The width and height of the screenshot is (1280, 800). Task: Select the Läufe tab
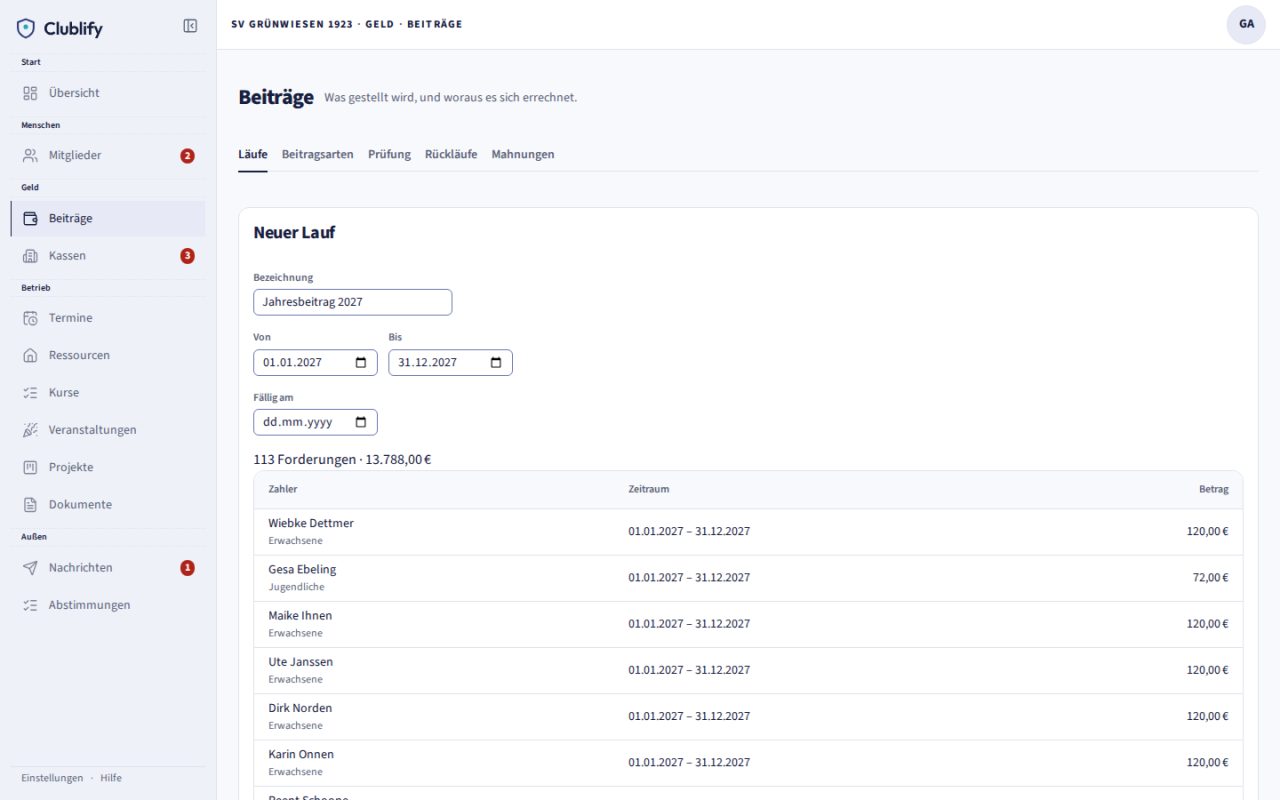[x=253, y=154]
